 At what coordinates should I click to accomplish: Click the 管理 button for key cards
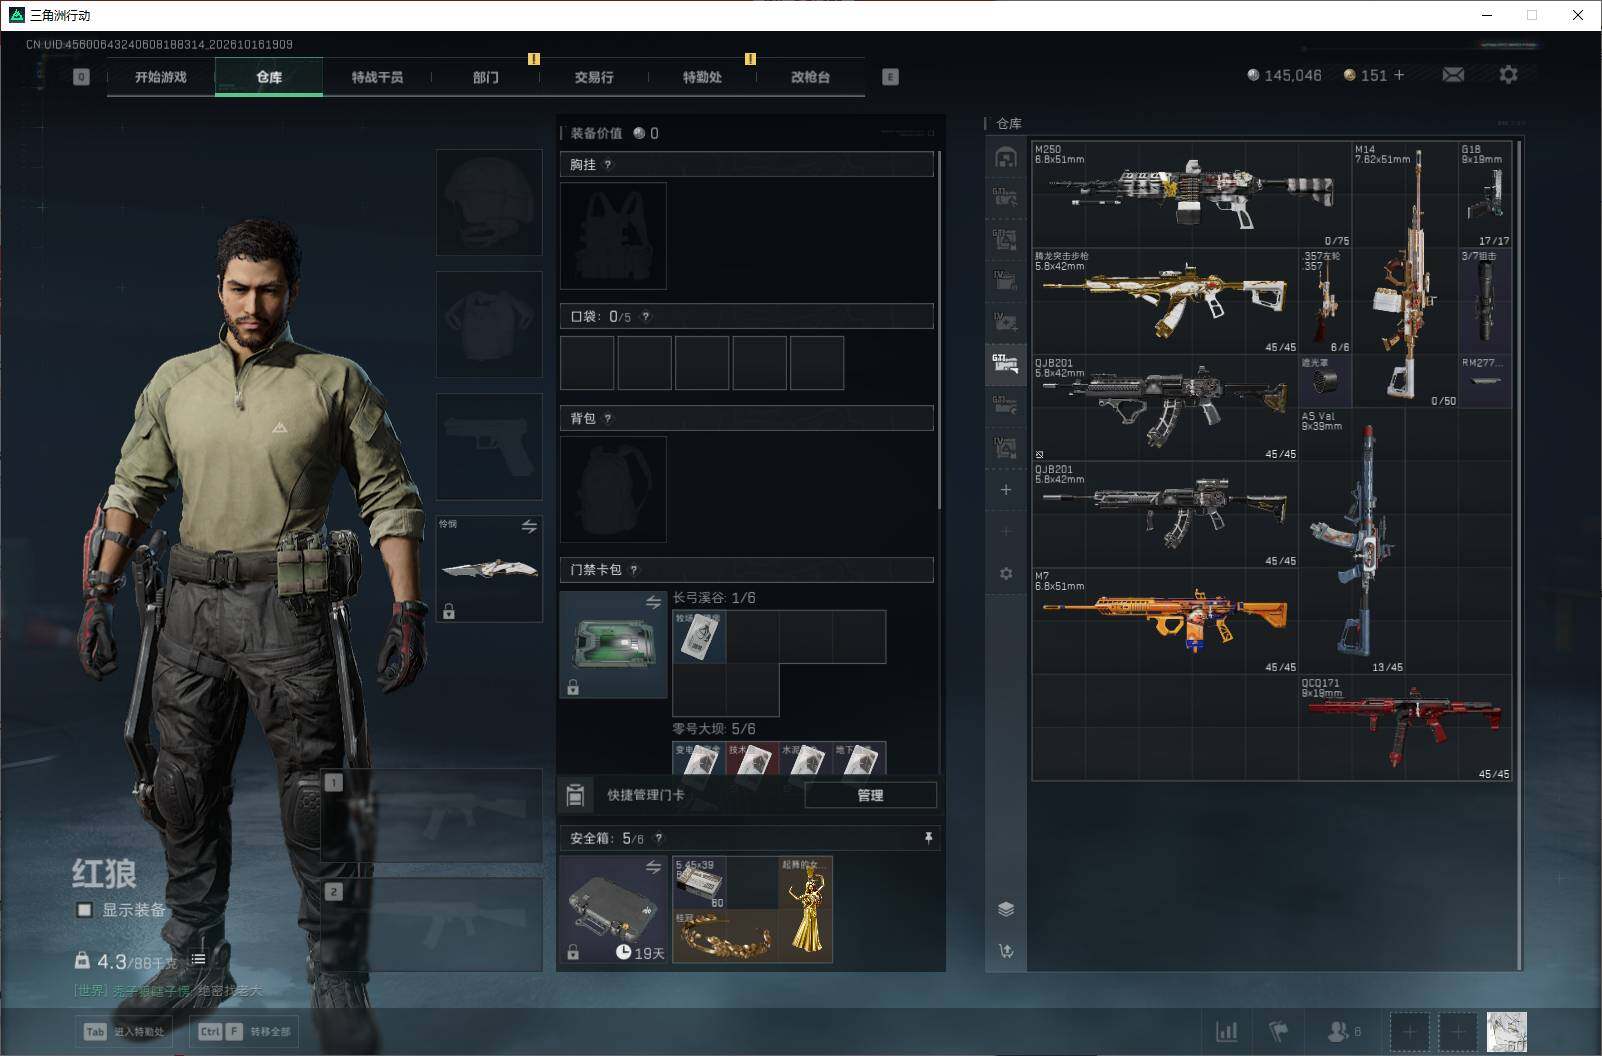click(x=870, y=795)
